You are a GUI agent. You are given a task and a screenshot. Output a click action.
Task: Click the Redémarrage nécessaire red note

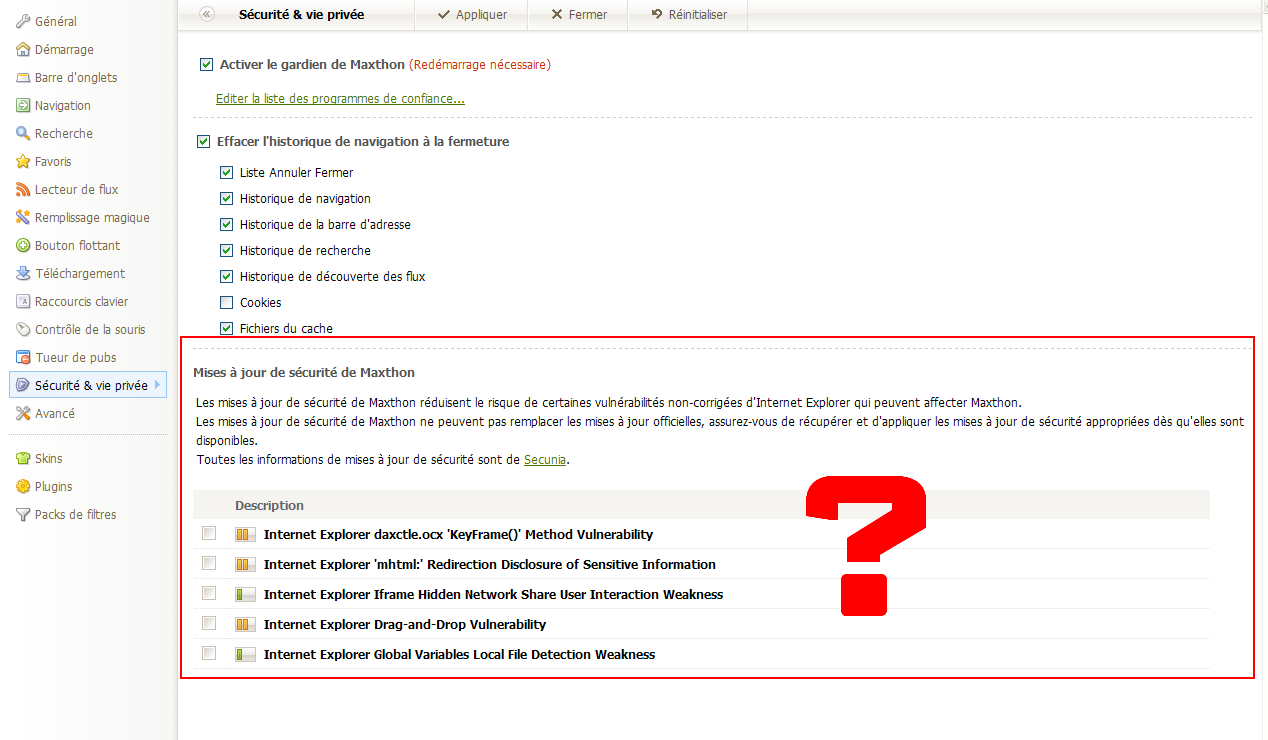coord(480,65)
